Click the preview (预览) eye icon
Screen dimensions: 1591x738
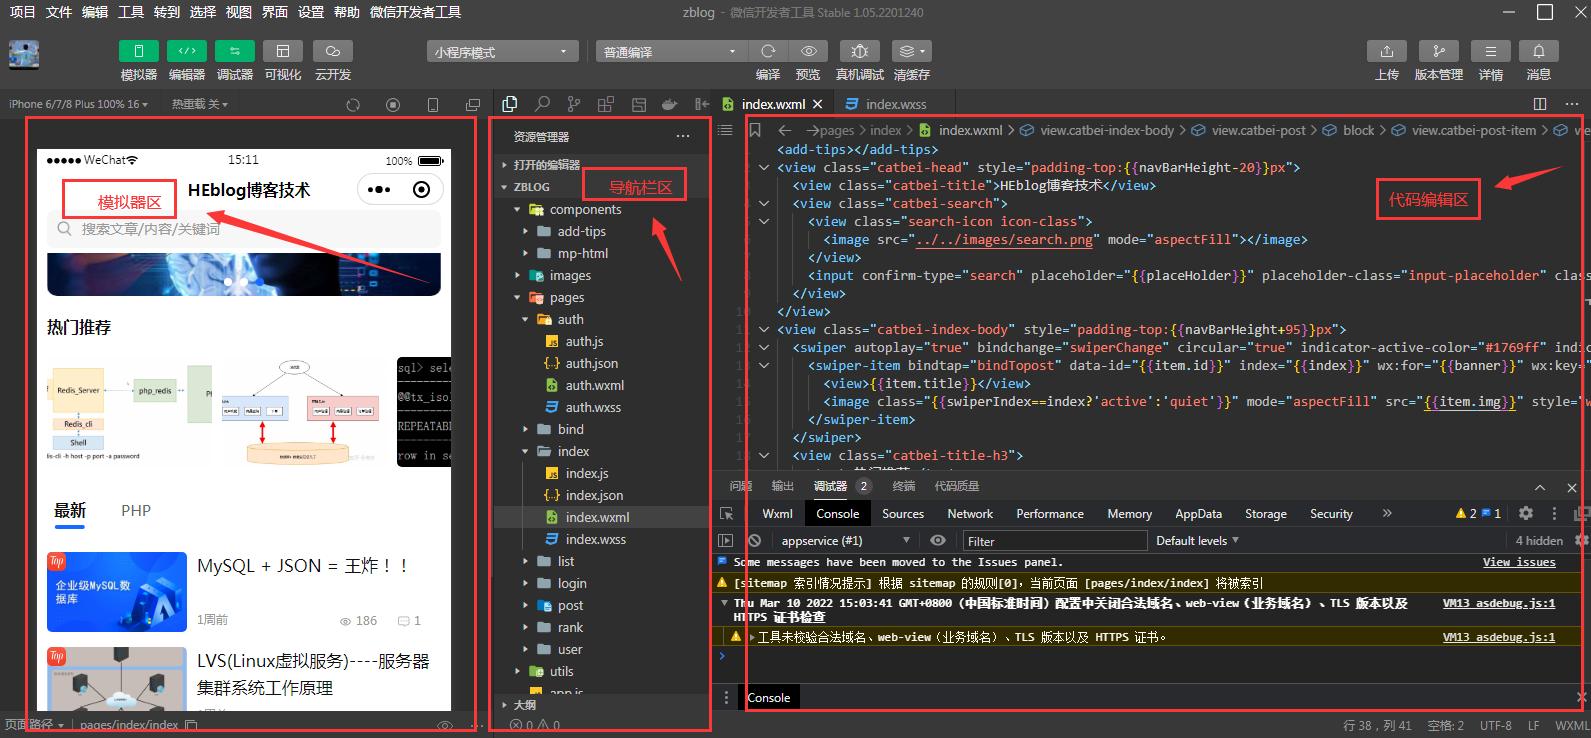808,51
